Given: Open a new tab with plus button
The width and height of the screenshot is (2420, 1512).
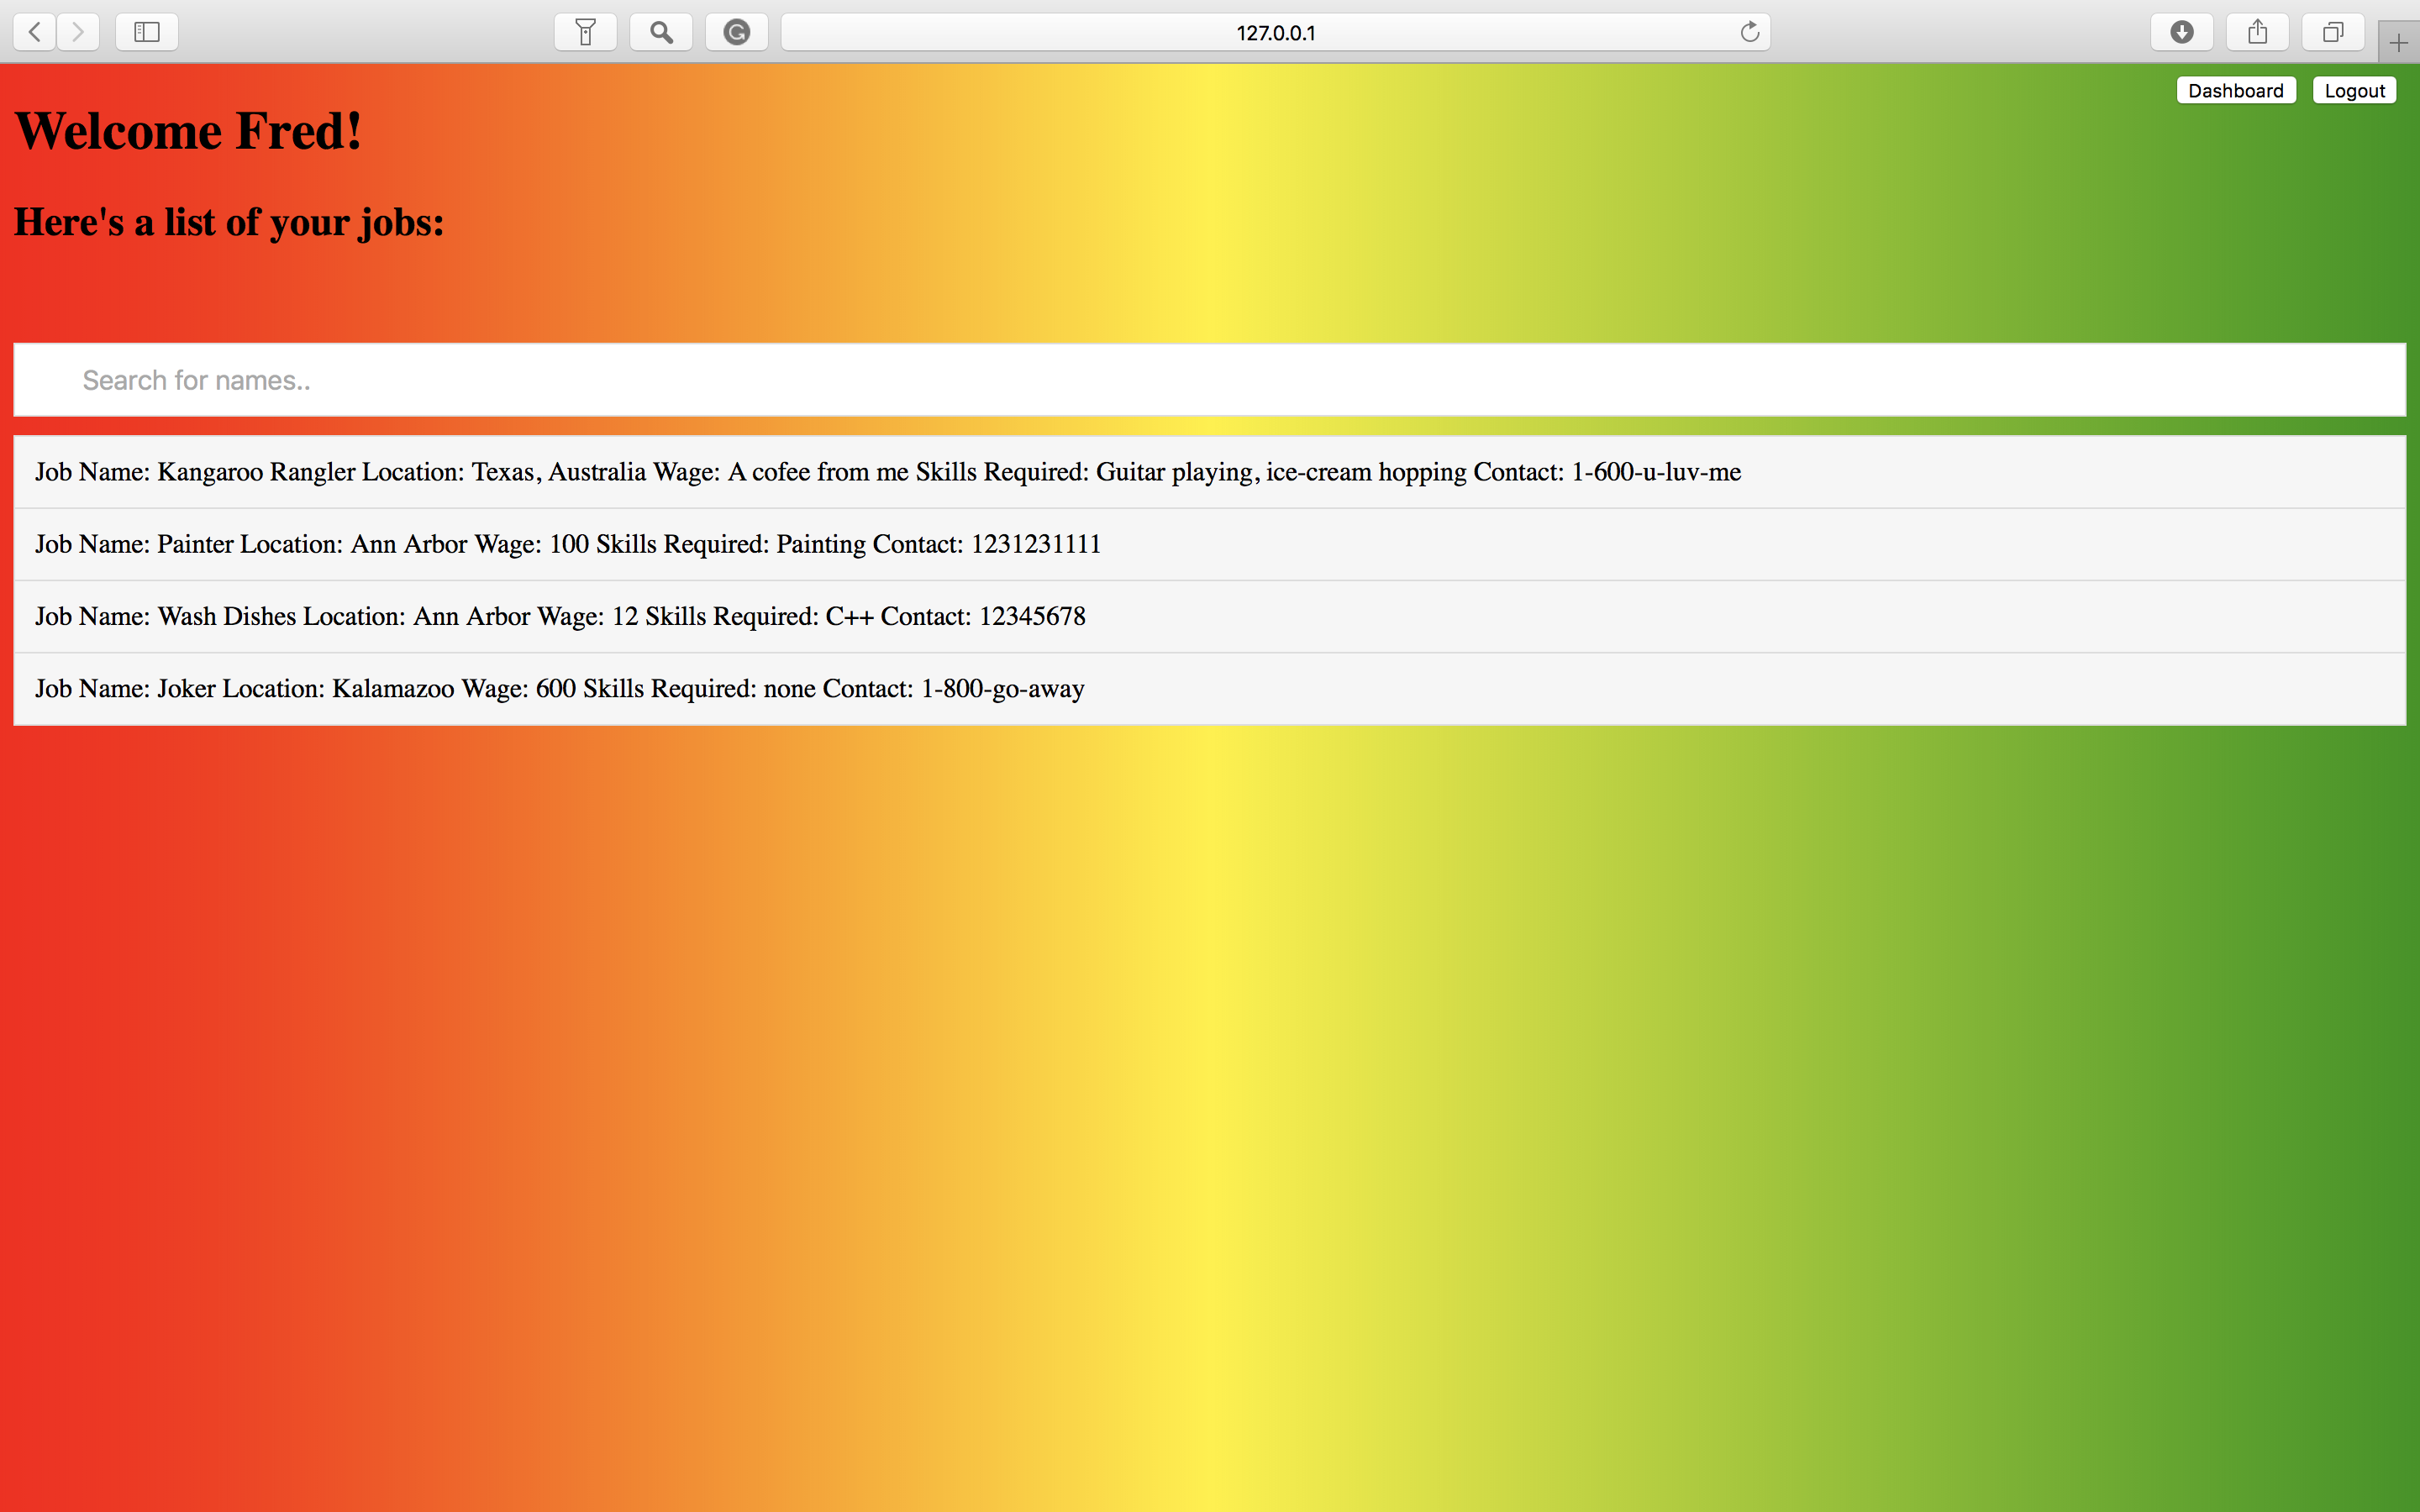Looking at the screenshot, I should click(x=2398, y=43).
